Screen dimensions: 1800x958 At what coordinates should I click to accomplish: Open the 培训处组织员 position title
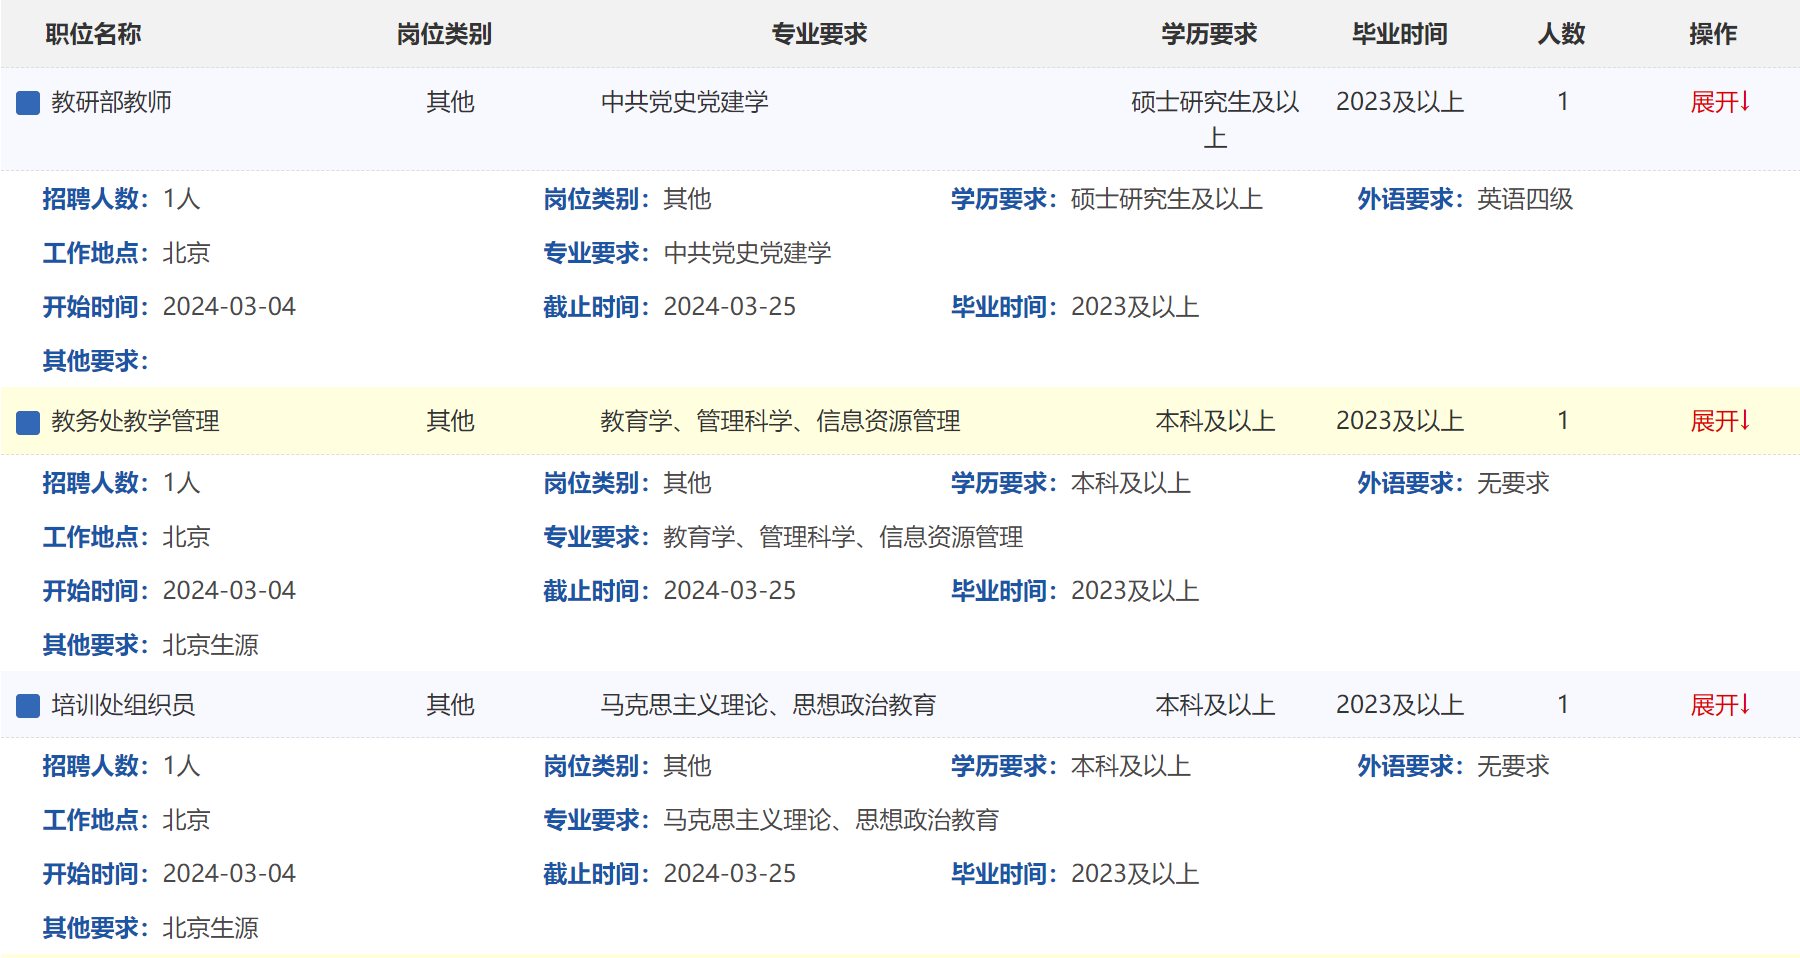coord(123,705)
